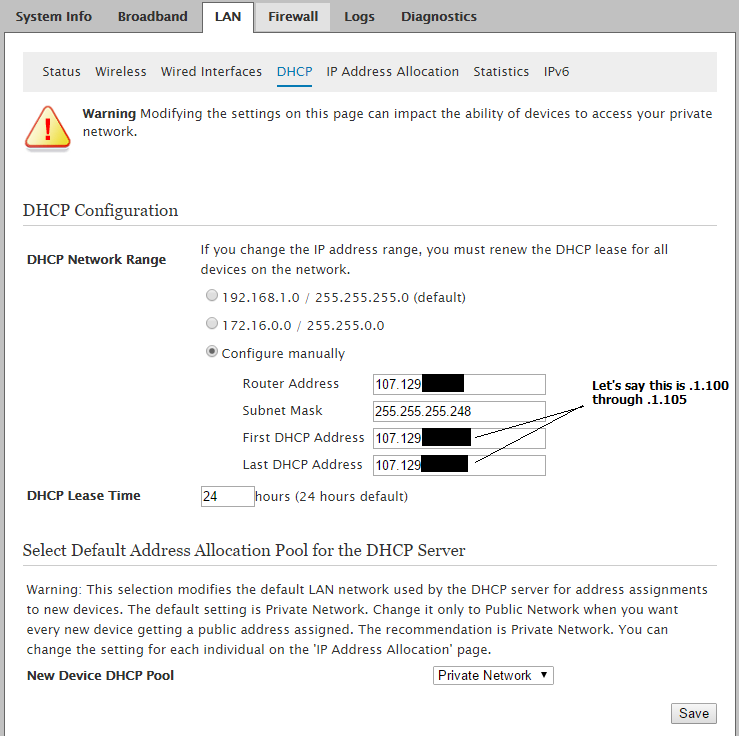Focus the Subnet Mask text field
The height and width of the screenshot is (736, 739).
coord(459,411)
